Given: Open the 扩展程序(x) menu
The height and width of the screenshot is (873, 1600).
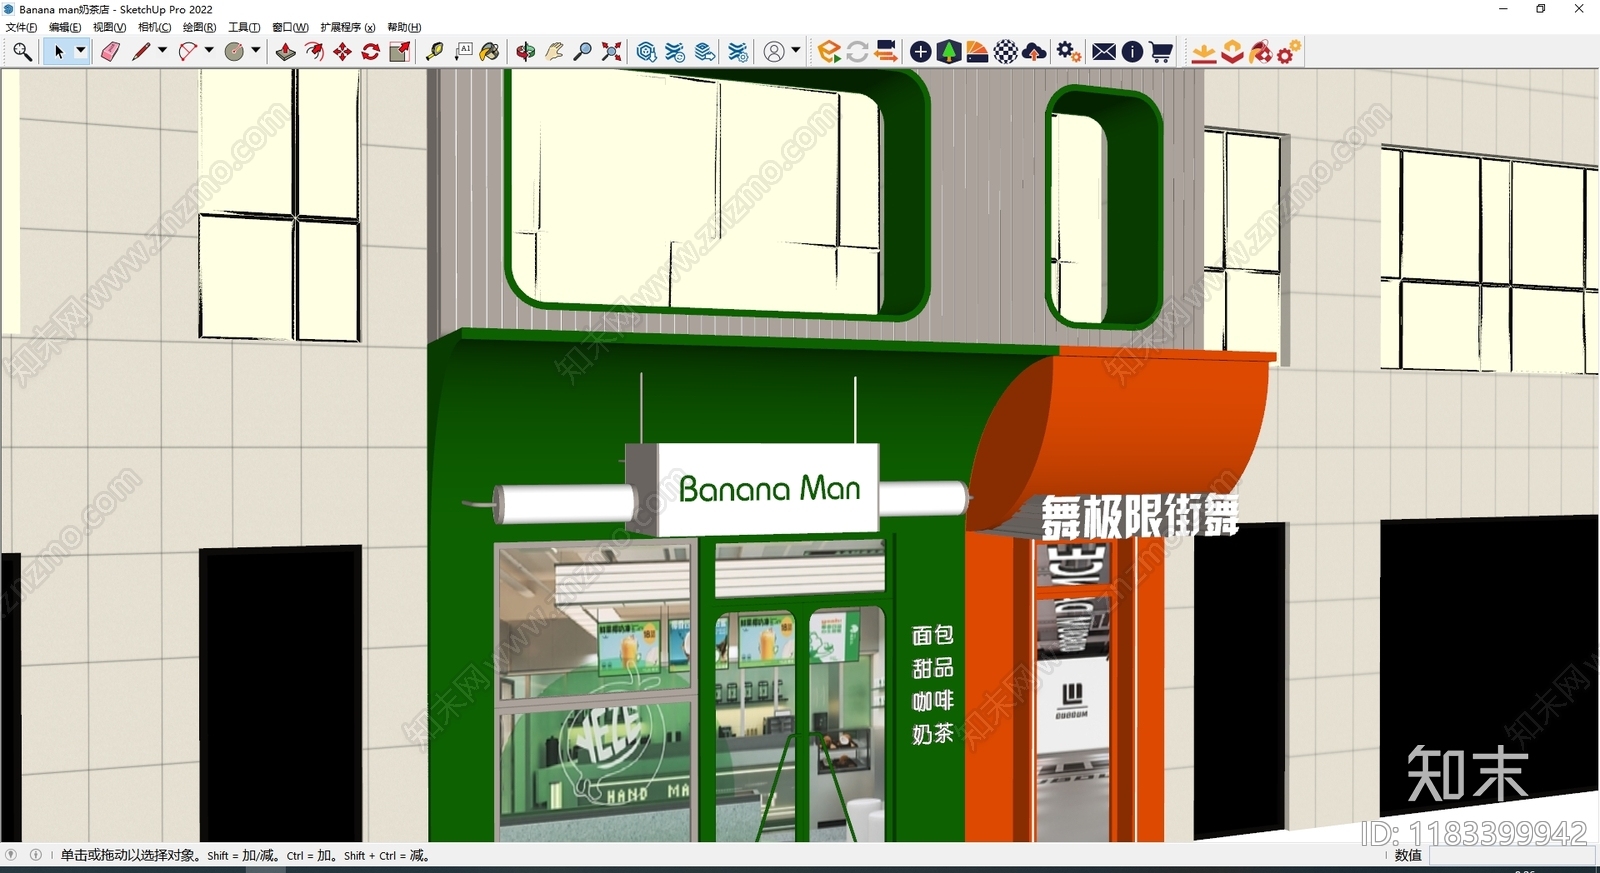Looking at the screenshot, I should [x=348, y=27].
